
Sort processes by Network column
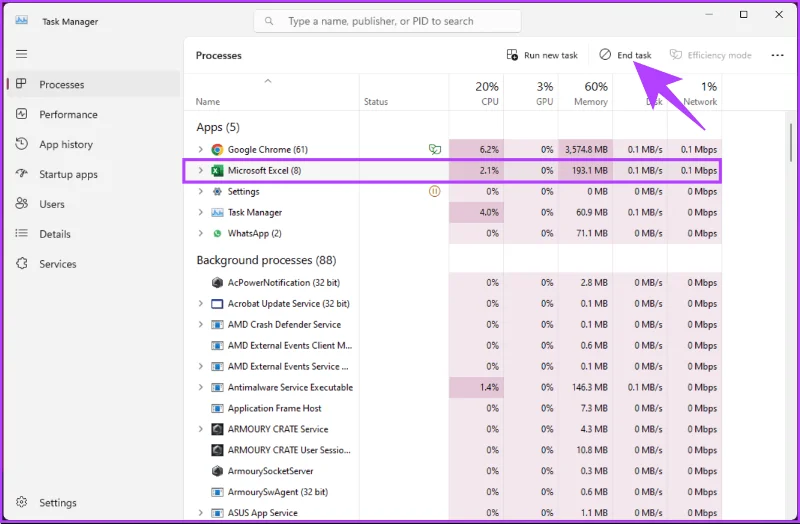[x=695, y=93]
